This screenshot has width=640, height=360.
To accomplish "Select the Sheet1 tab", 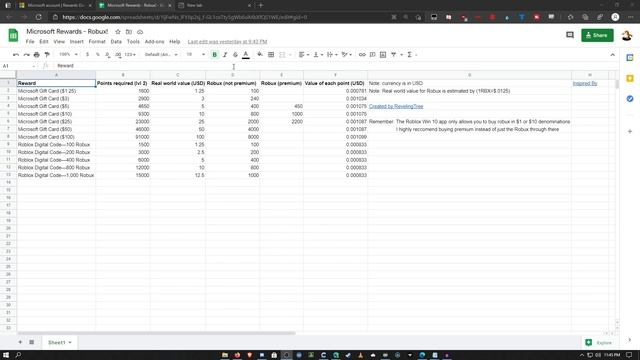I will click(x=60, y=342).
